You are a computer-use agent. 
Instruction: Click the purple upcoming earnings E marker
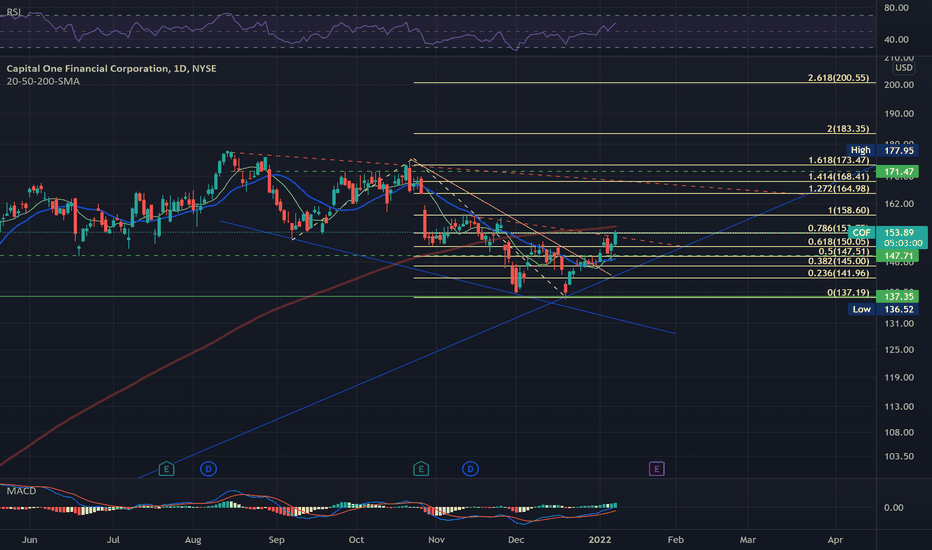pyautogui.click(x=656, y=469)
